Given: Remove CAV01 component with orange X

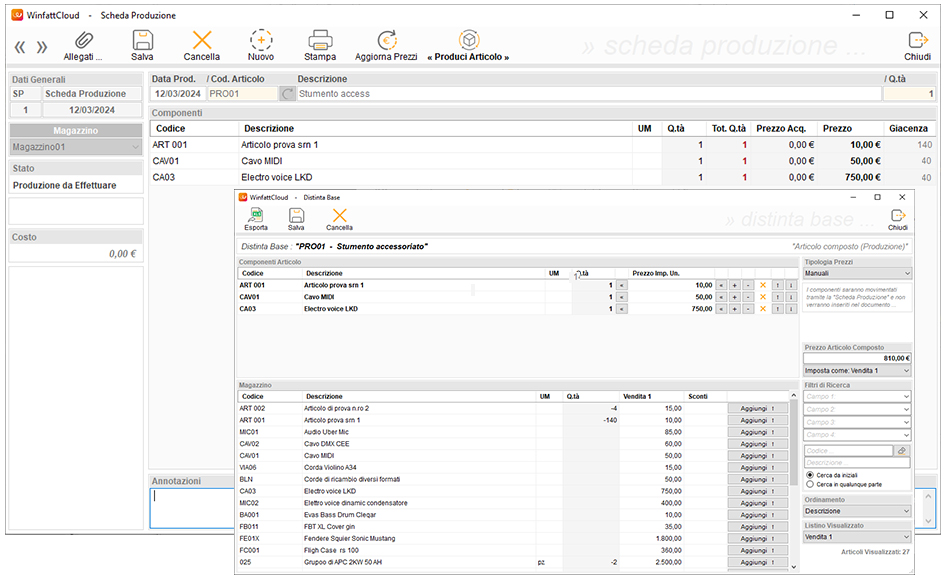Looking at the screenshot, I should pos(763,297).
